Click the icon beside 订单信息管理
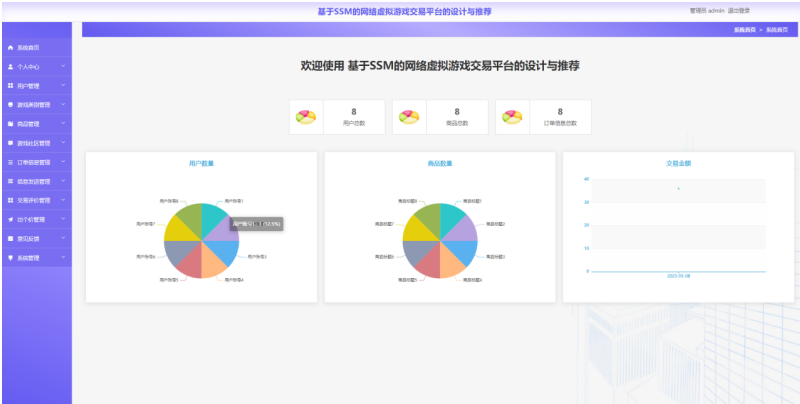The image size is (800, 404). (x=10, y=162)
